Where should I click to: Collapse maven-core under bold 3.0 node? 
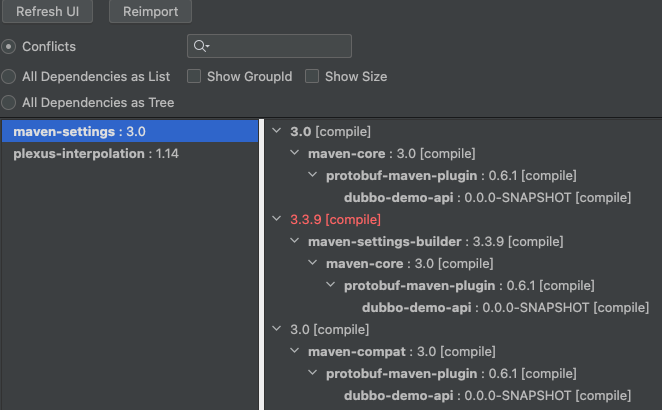pos(295,153)
